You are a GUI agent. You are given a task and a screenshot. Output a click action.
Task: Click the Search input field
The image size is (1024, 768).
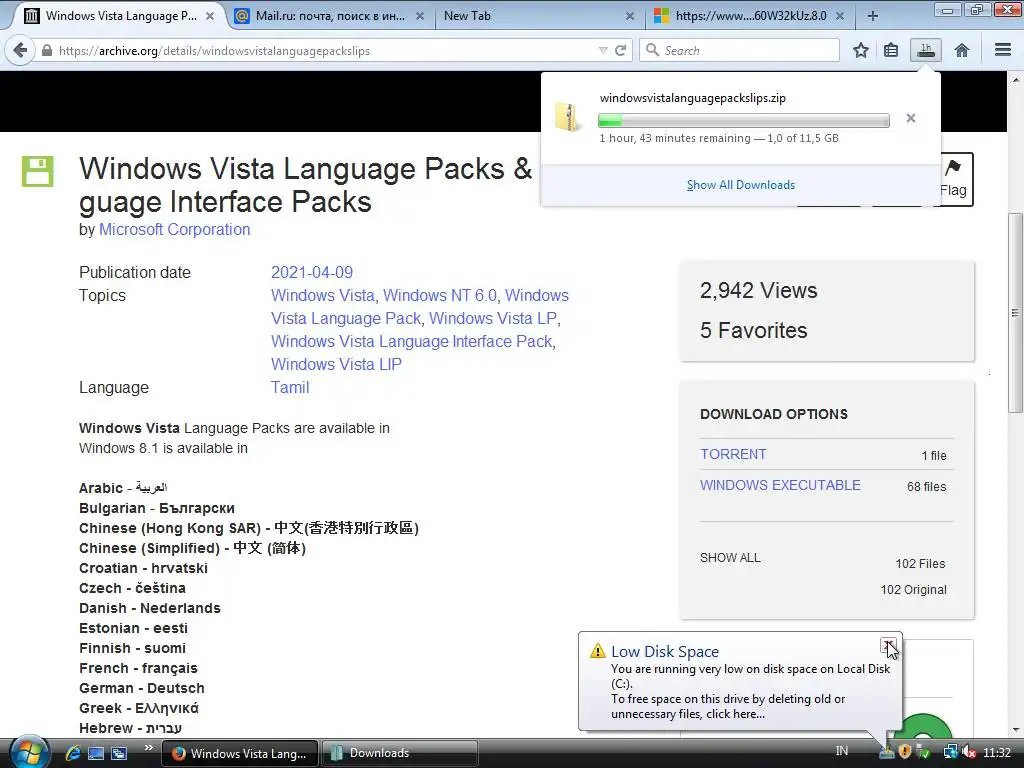[739, 50]
